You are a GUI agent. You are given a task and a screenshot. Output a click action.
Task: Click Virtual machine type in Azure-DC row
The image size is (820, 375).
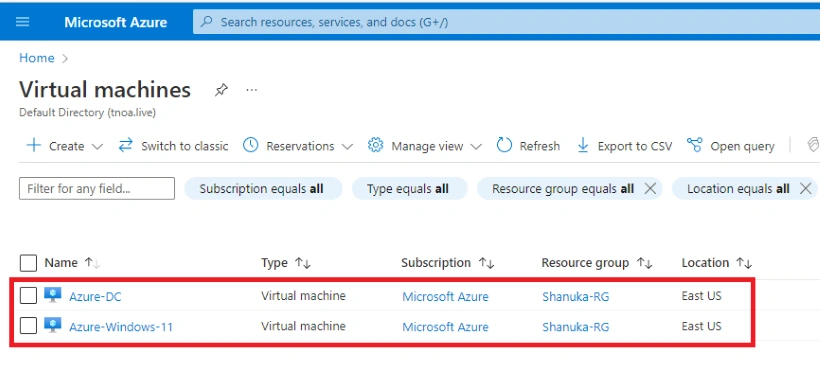[303, 296]
